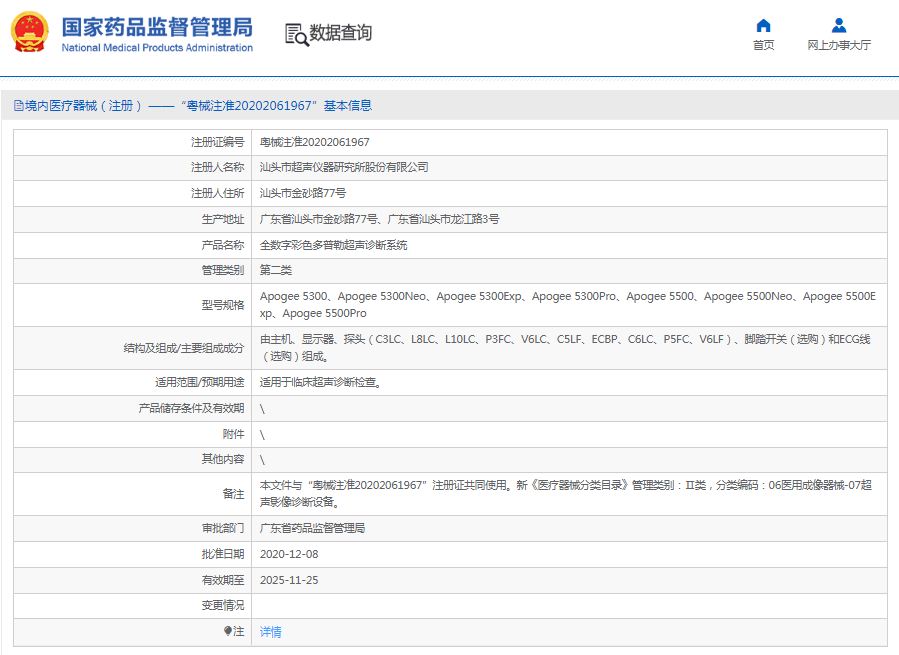The image size is (899, 655).
Task: Click the 首页 text link
Action: coord(763,45)
